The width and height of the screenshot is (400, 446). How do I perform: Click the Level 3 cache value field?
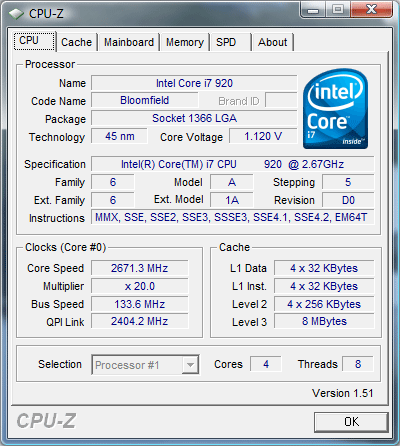pos(324,321)
